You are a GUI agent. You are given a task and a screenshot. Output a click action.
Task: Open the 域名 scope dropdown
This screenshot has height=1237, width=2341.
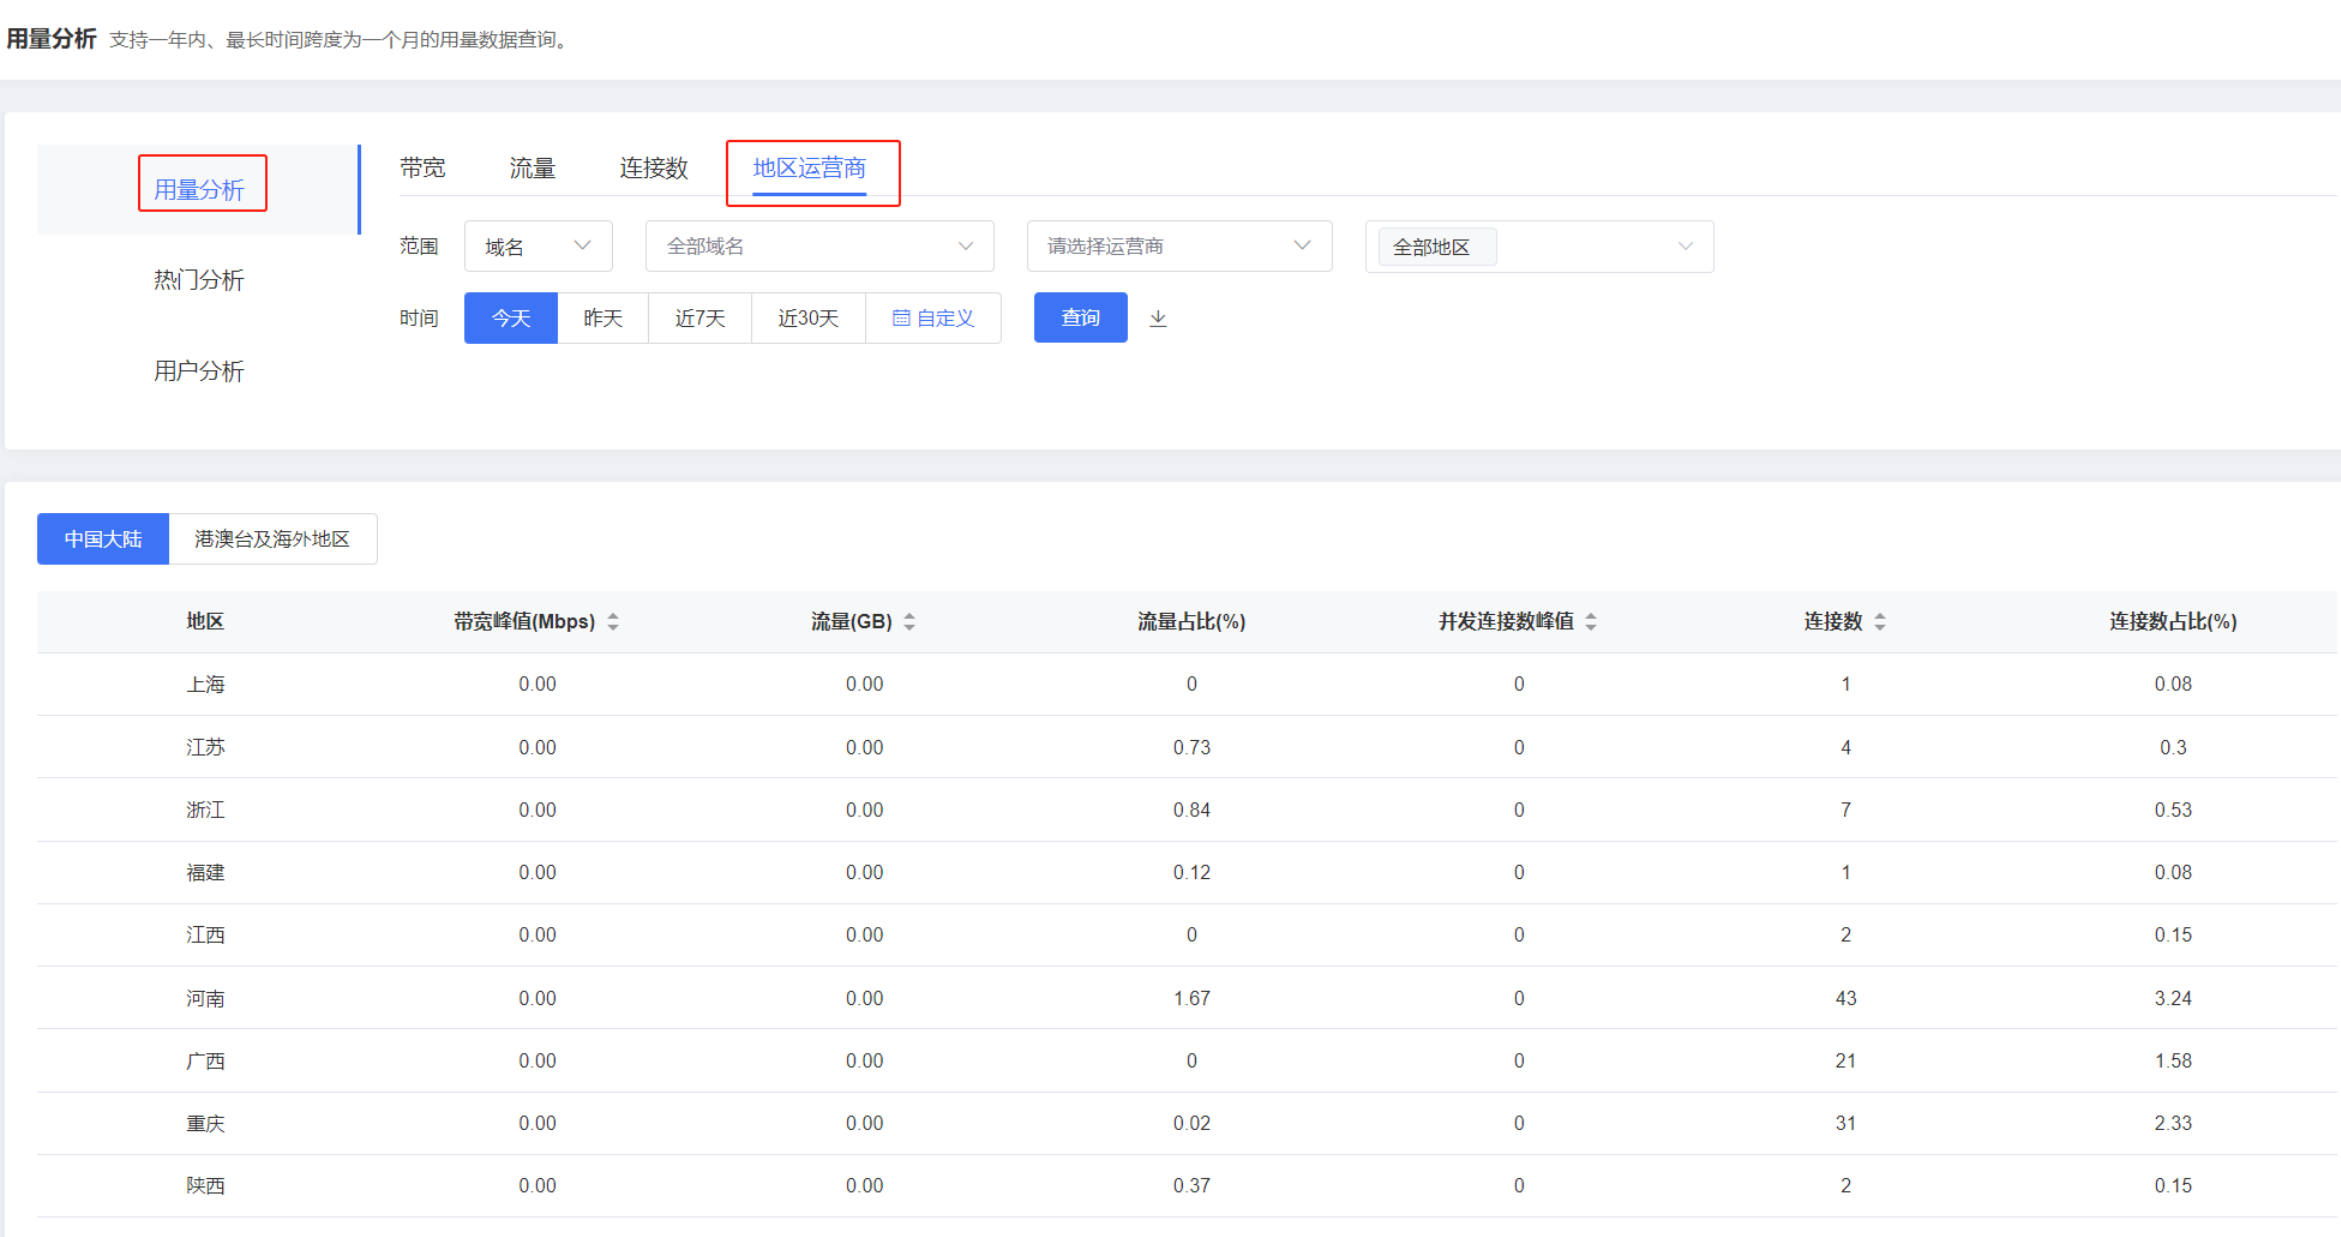pyautogui.click(x=538, y=246)
